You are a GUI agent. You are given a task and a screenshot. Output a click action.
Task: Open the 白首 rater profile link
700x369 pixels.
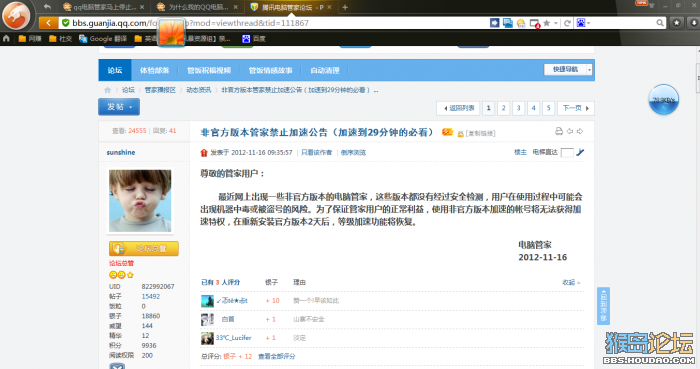[228, 319]
